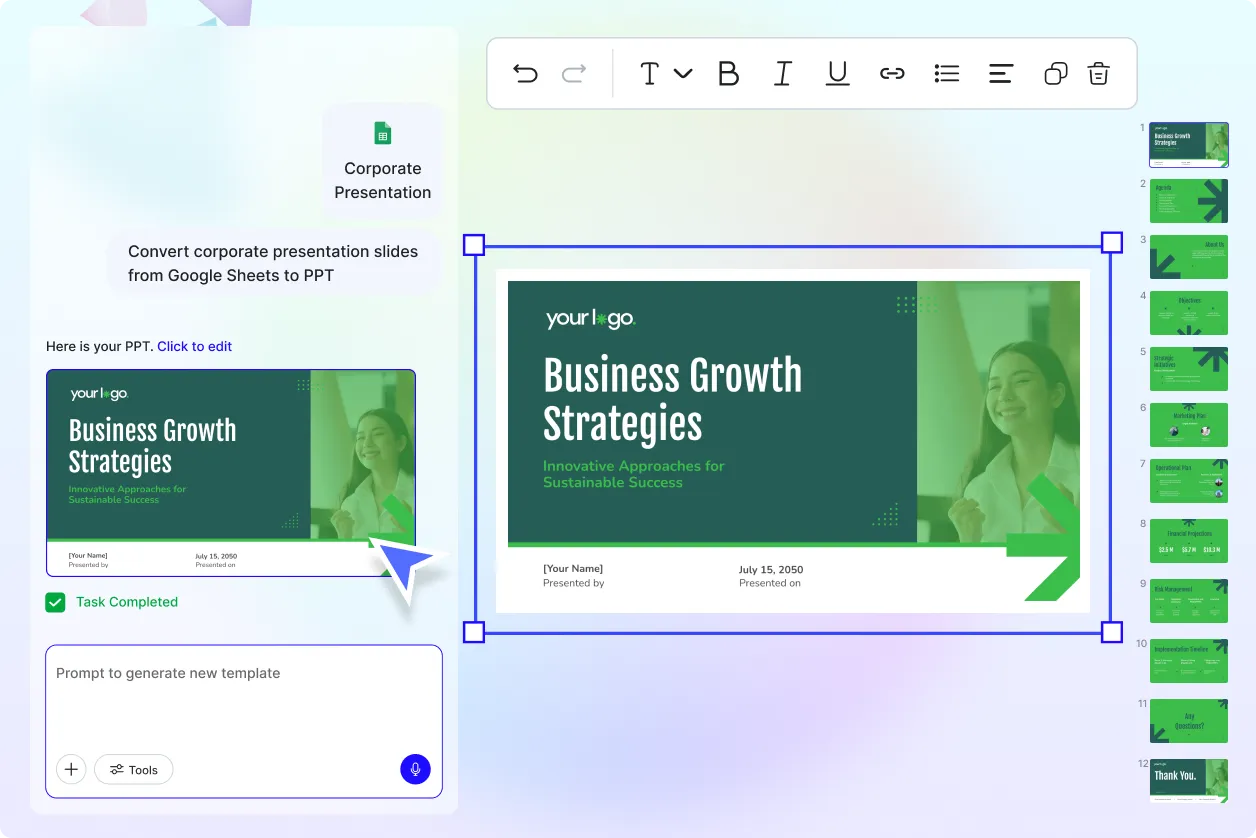Select slide 6 Marketing Plan thumbnail
The width and height of the screenshot is (1256, 838).
click(1189, 425)
